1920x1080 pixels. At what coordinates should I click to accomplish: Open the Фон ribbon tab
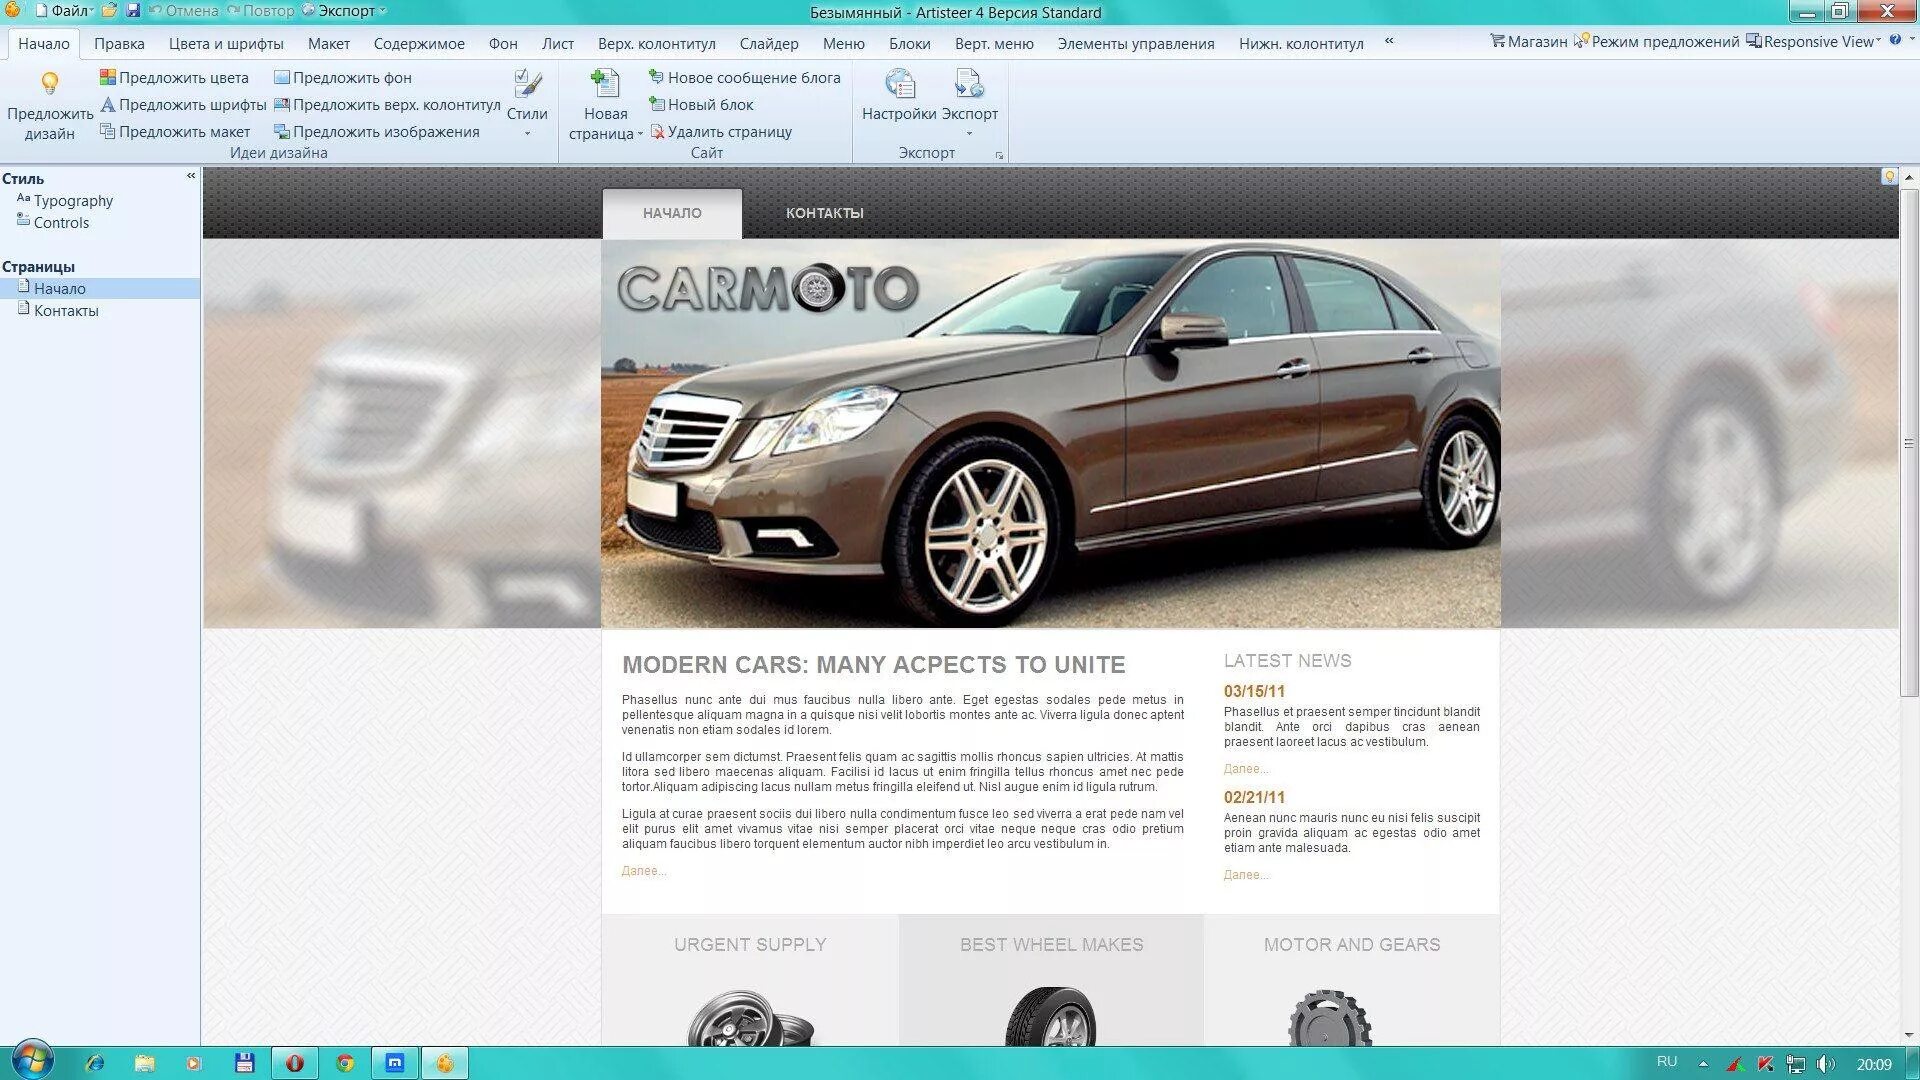(x=503, y=44)
